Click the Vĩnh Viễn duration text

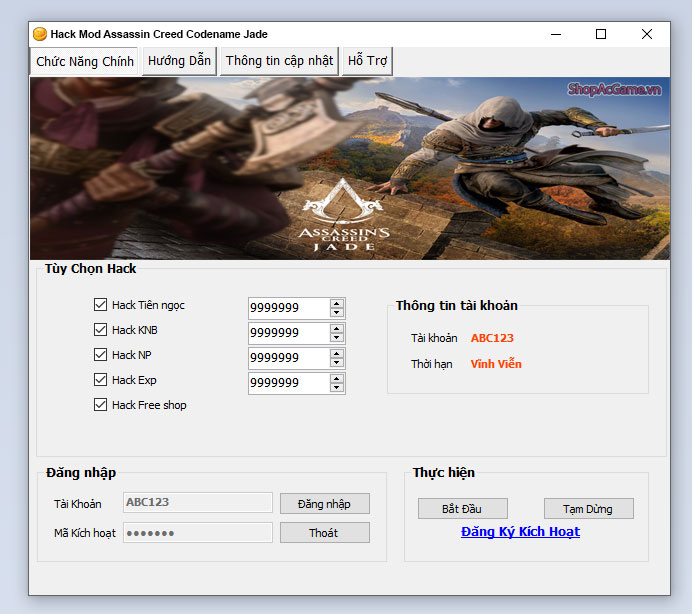[496, 364]
